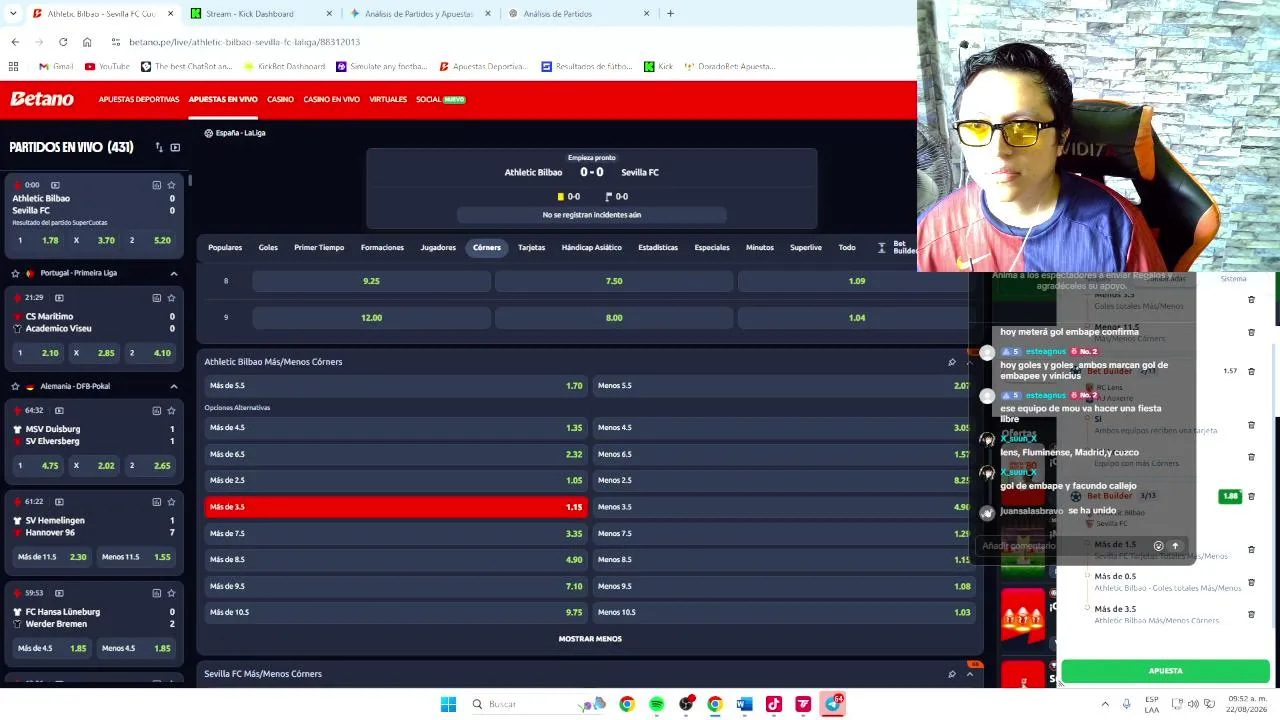Favorite the MSV Duisburg match star

click(x=171, y=410)
